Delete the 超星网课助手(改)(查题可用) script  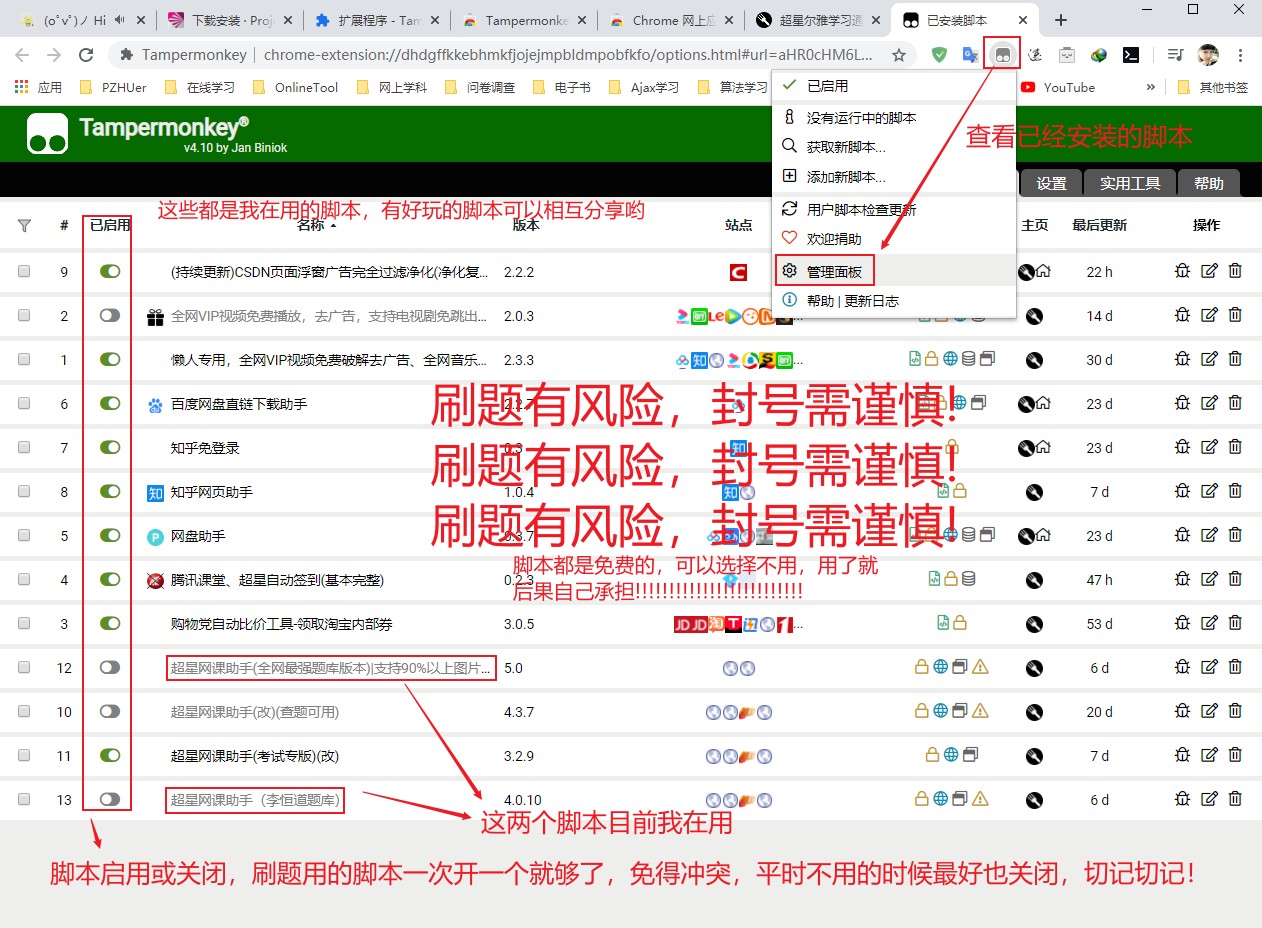tap(1235, 711)
